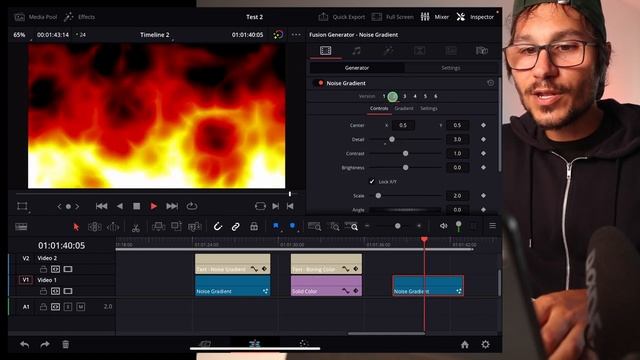Screen dimensions: 640x360
Task: Open the viewer three-dots options menu
Action: tap(296, 35)
